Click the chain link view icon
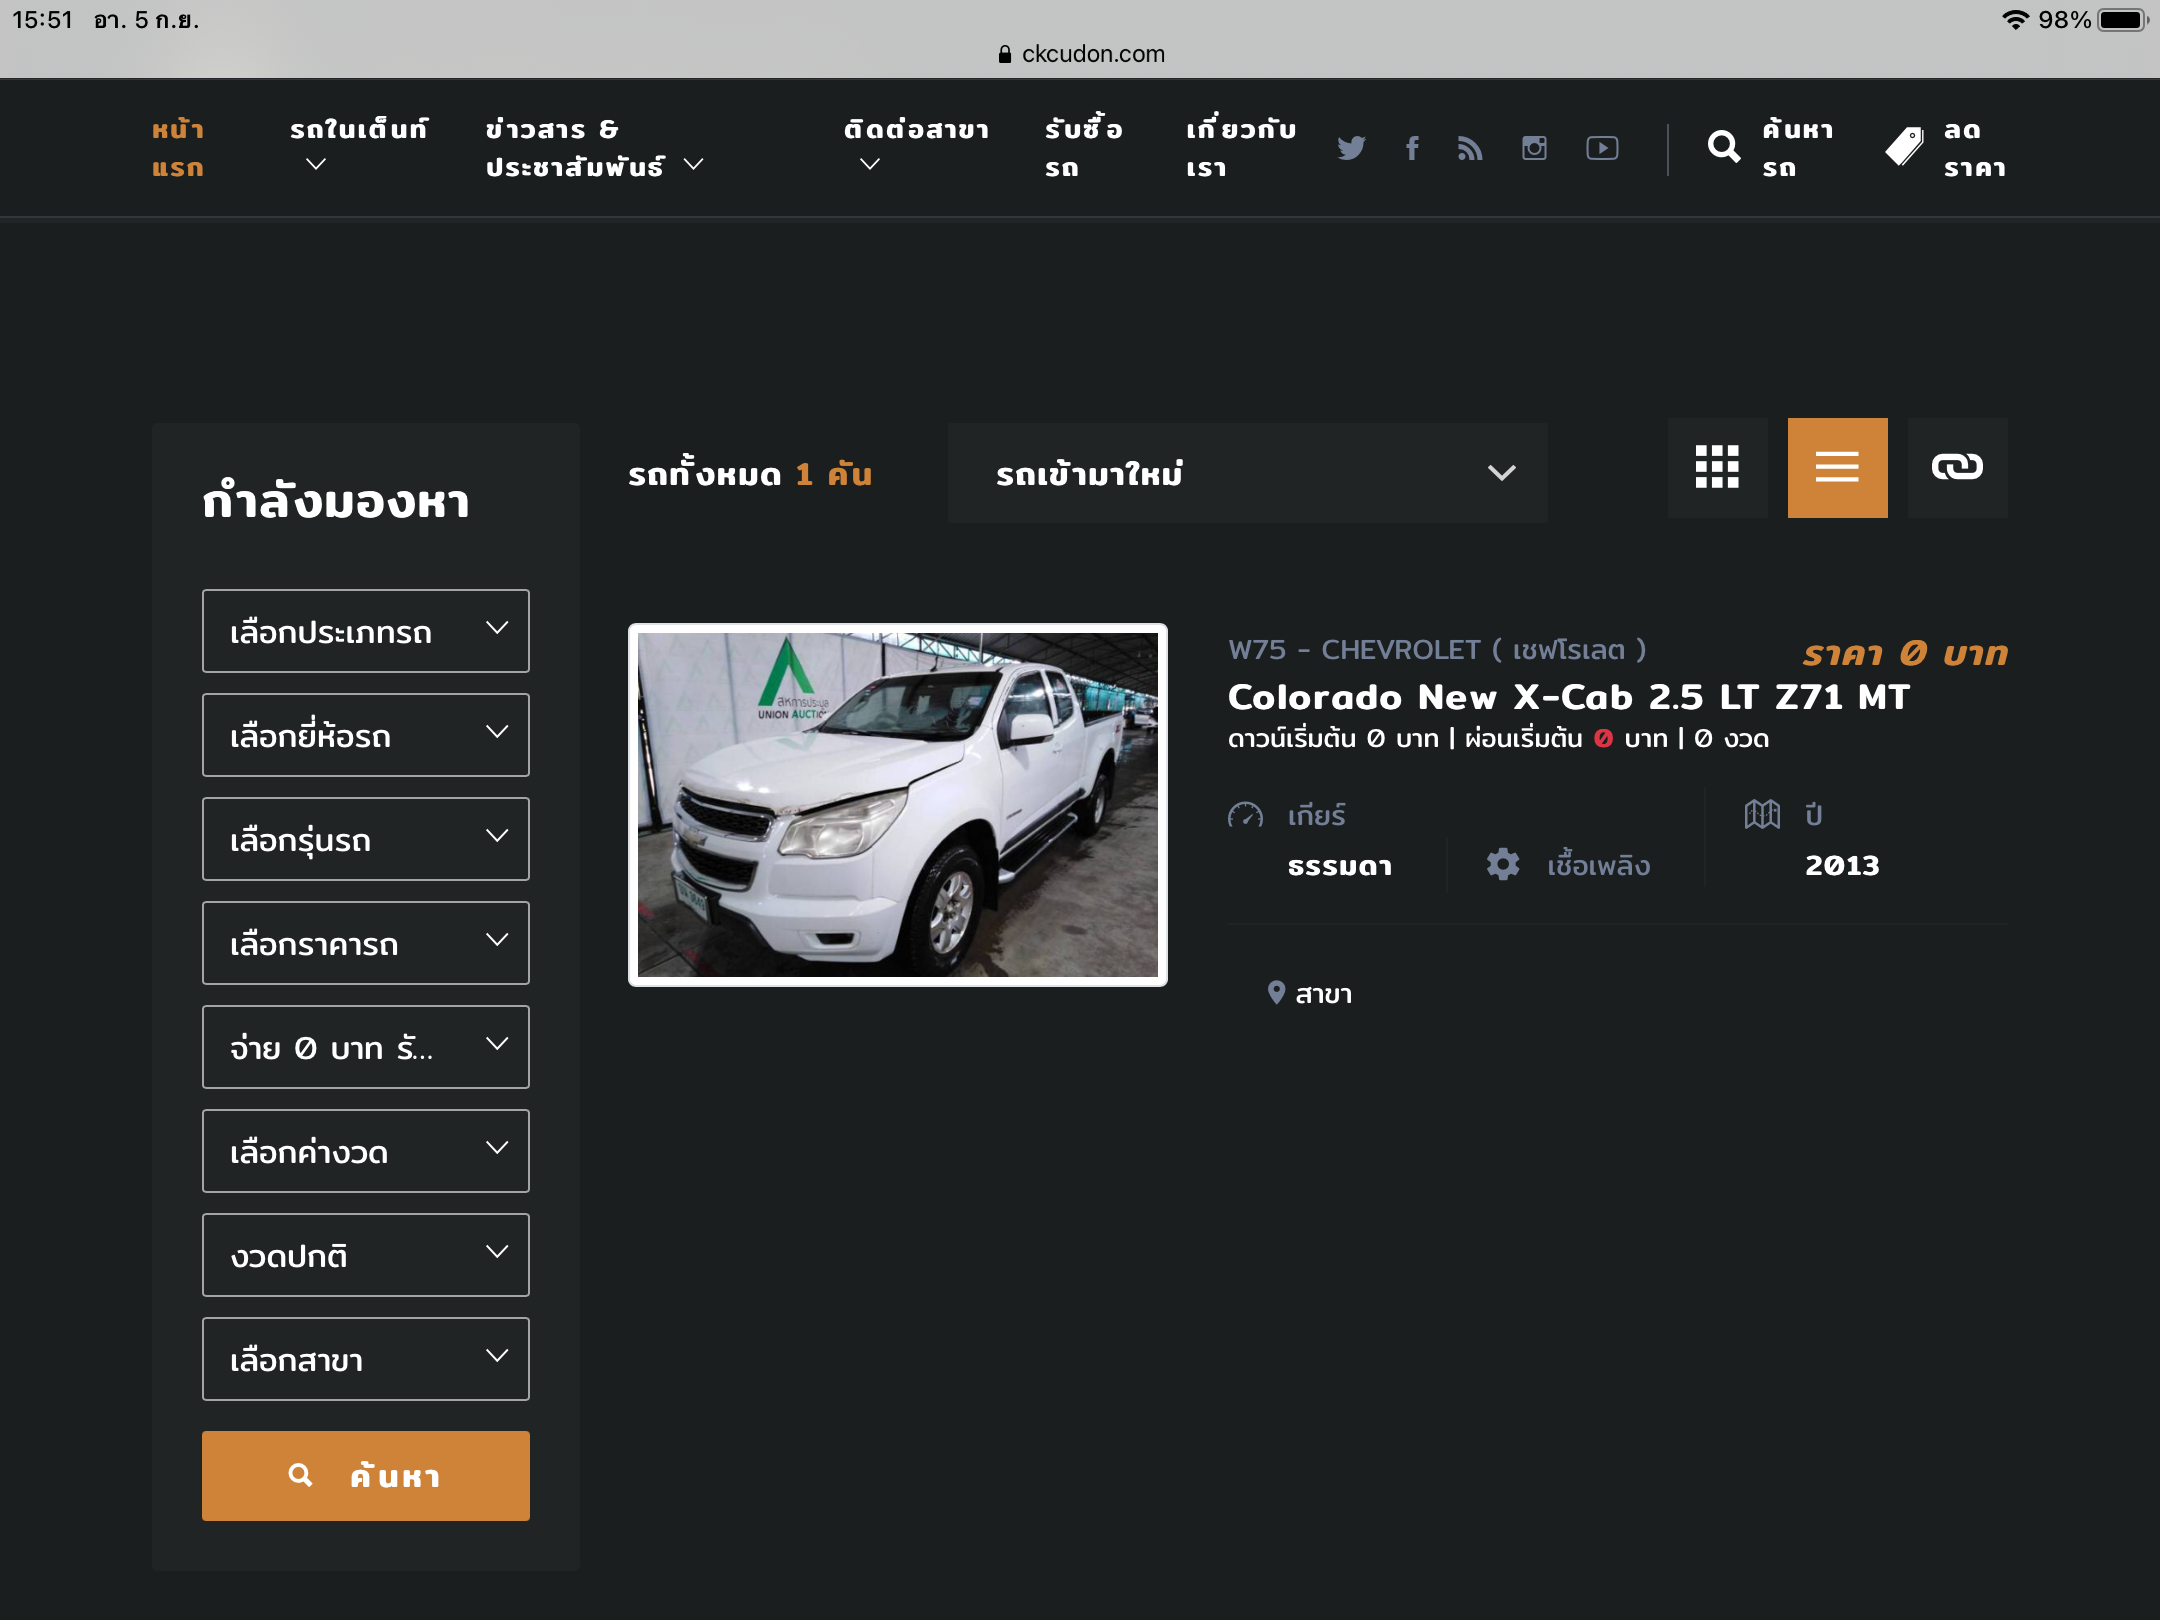 click(1957, 467)
